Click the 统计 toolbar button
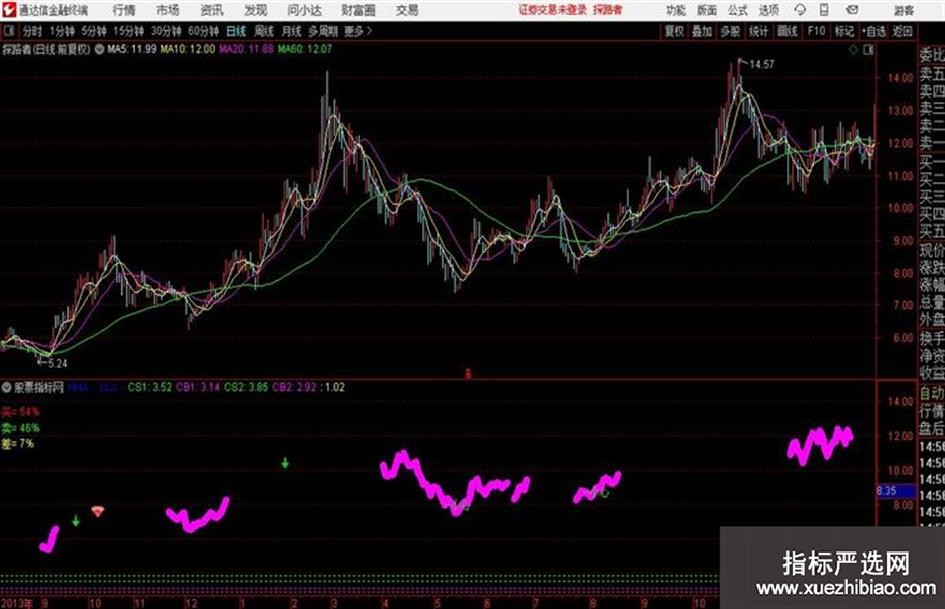This screenshot has width=945, height=609. coord(759,31)
